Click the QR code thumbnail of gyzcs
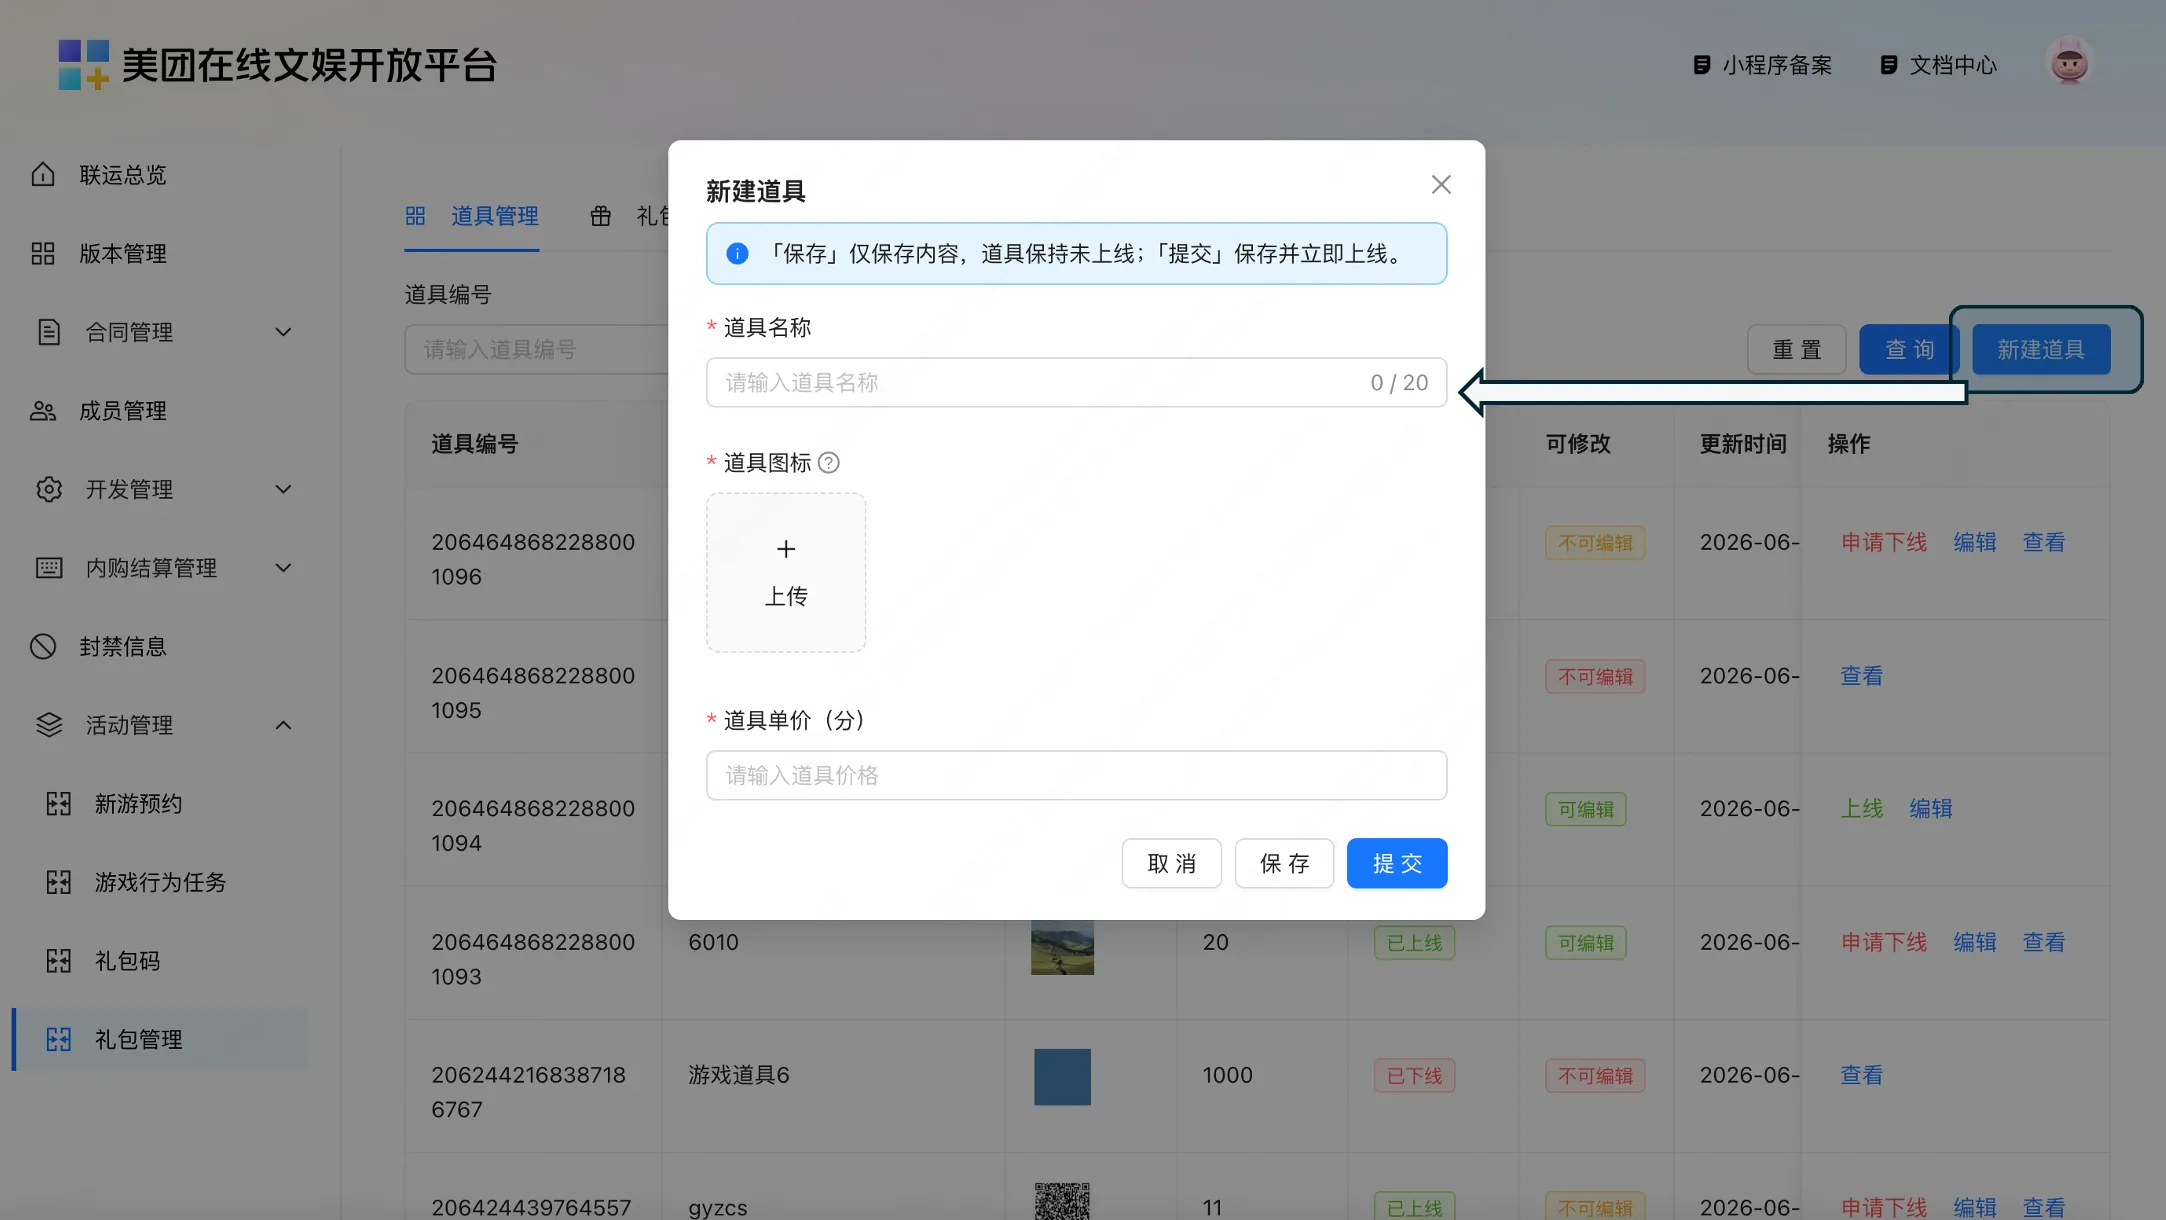The height and width of the screenshot is (1220, 2166). (1062, 1201)
